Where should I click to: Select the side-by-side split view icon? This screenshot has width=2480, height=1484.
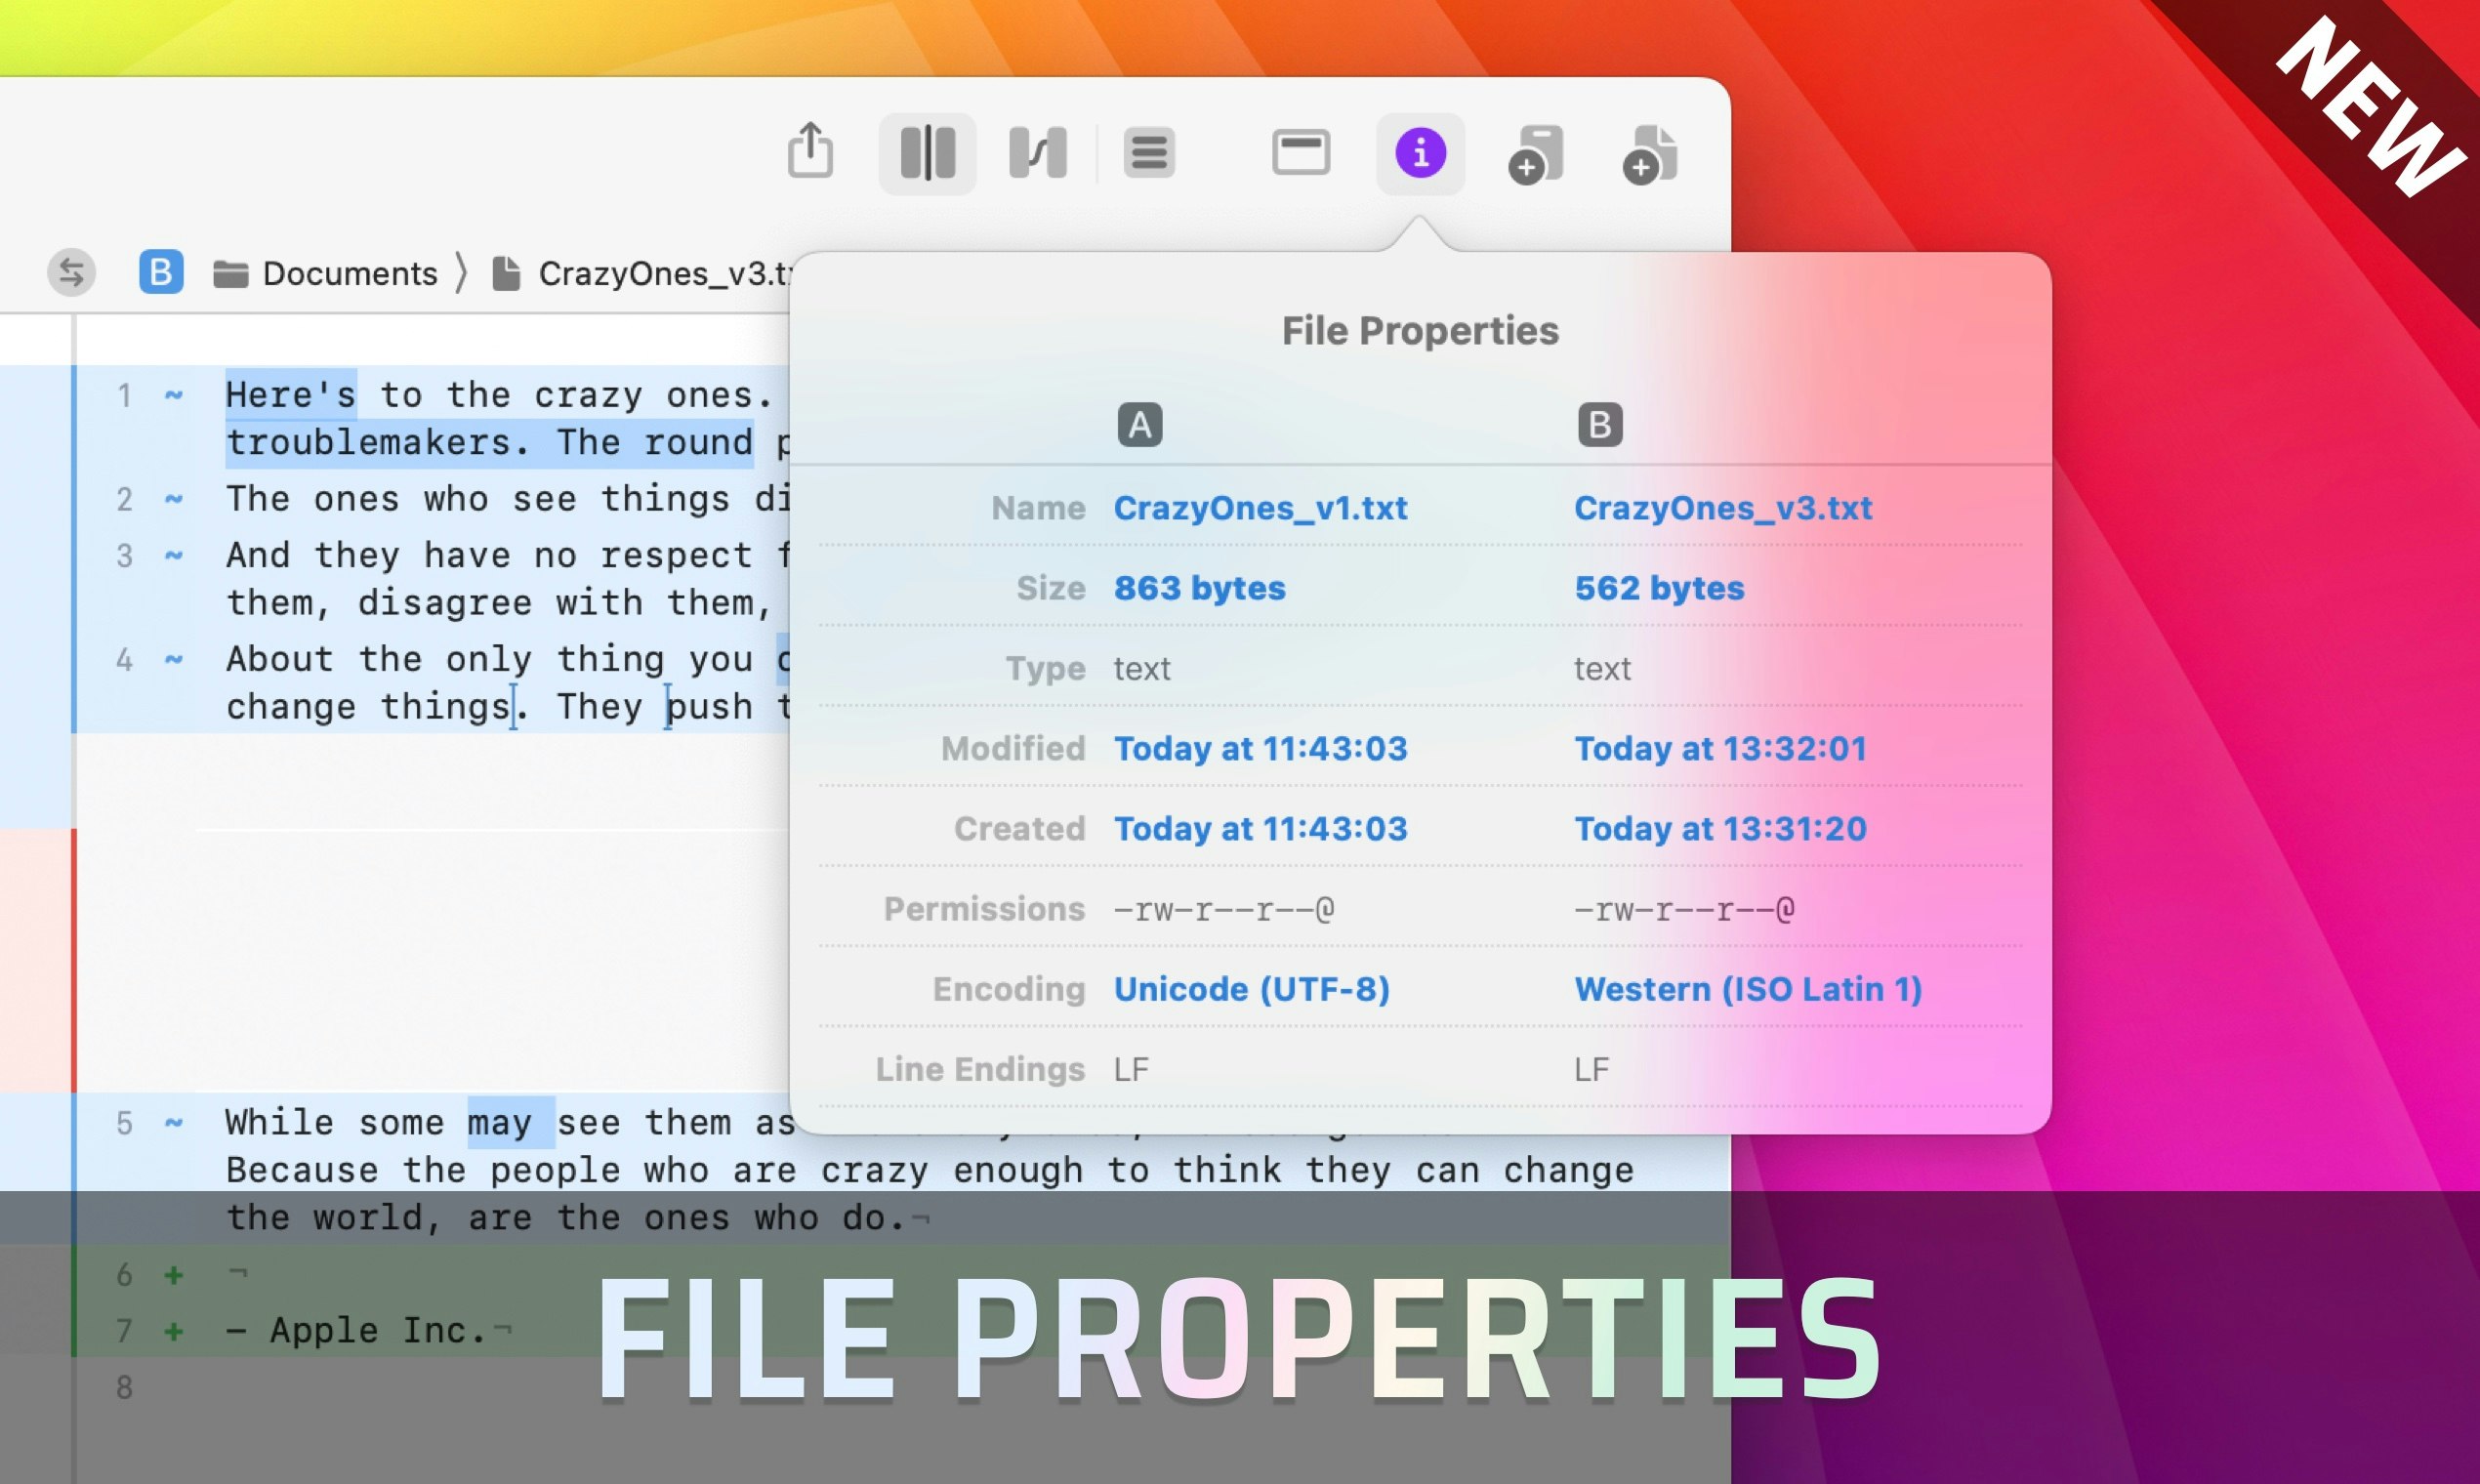[x=927, y=153]
